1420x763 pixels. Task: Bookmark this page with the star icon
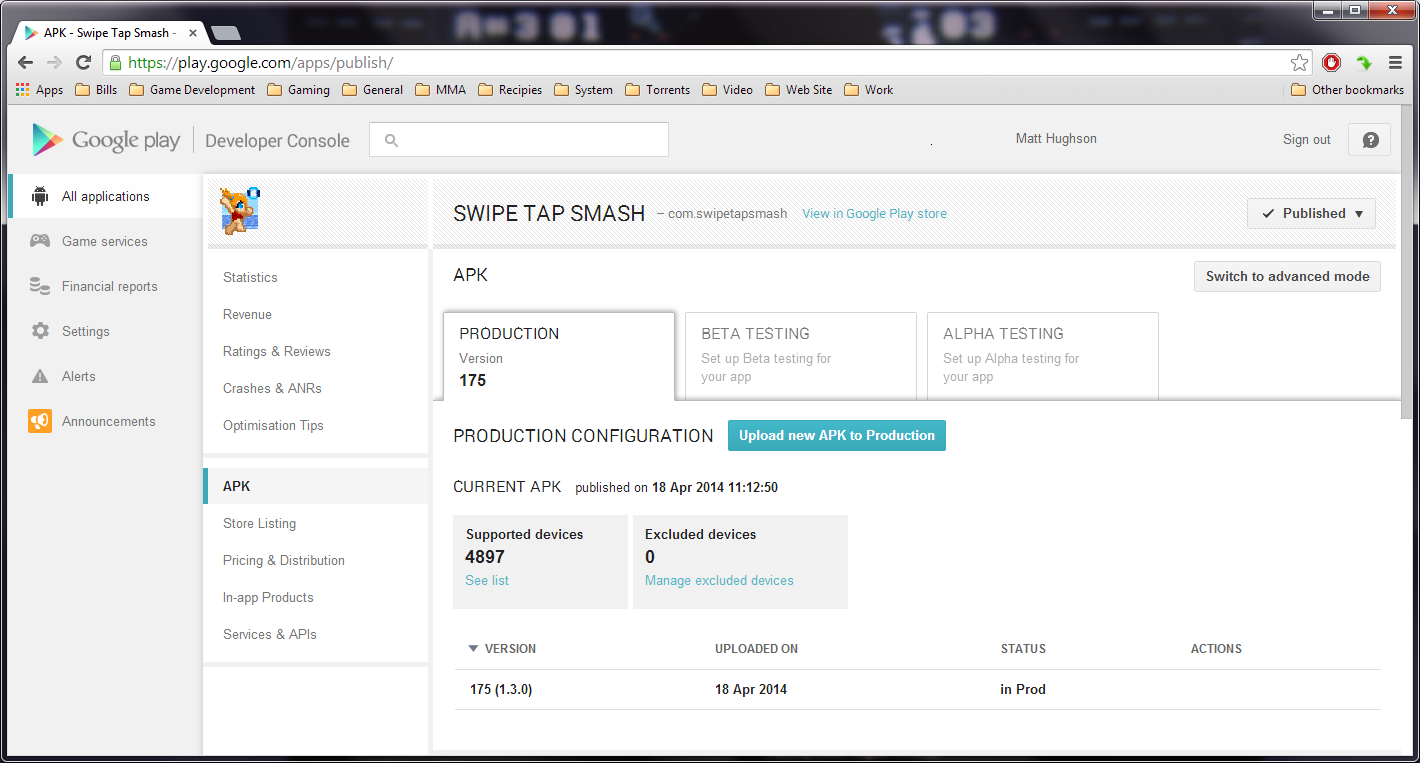1299,63
